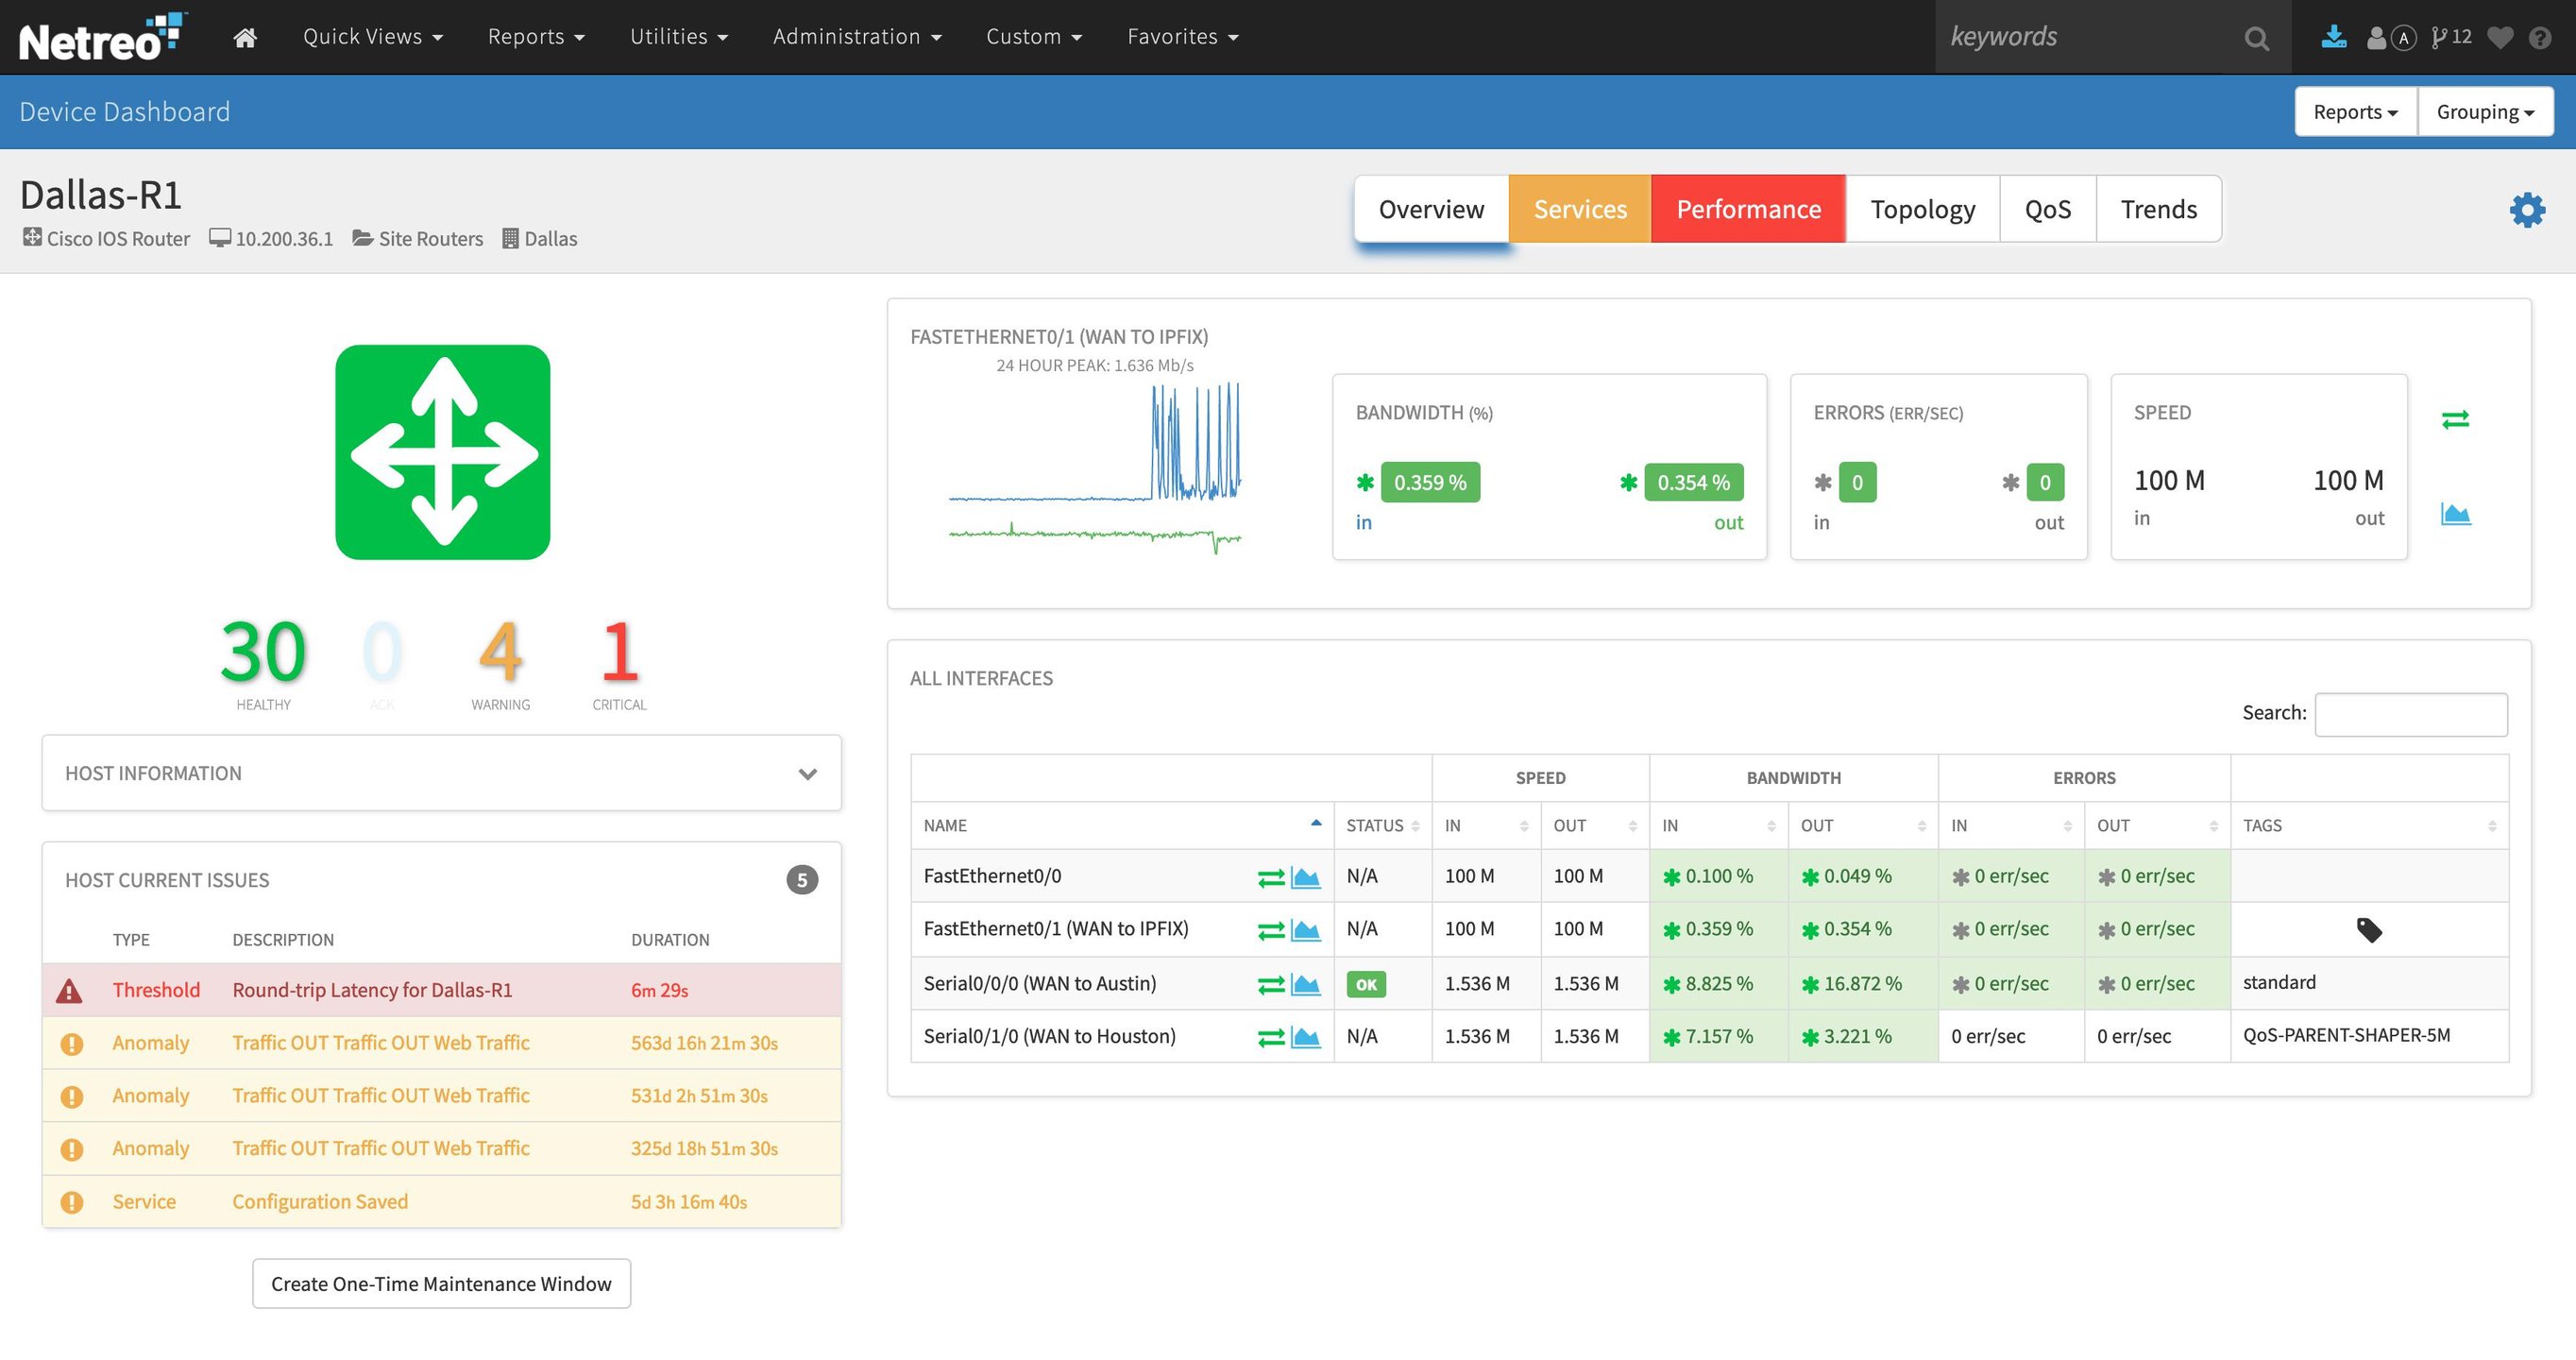Viewport: 2576px width, 1360px height.
Task: Open the Administration menu
Action: pos(856,36)
